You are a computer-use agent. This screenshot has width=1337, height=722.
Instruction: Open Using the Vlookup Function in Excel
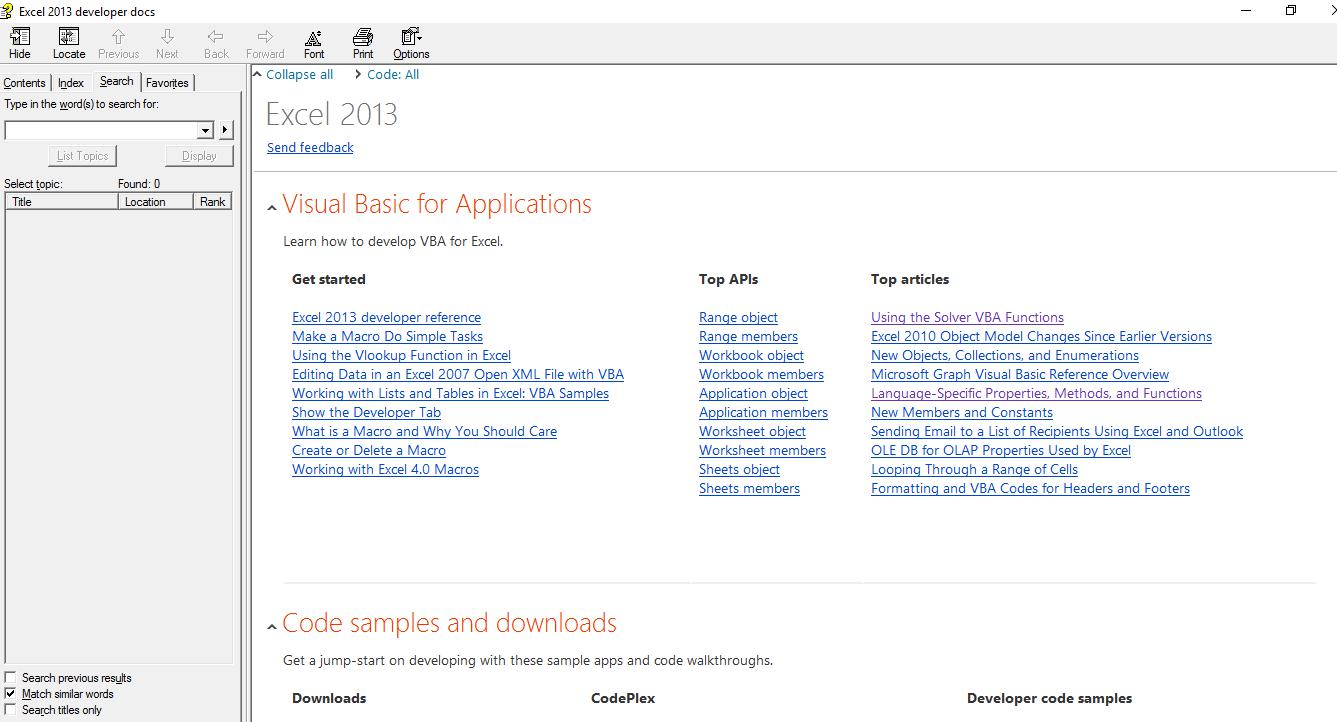coord(401,356)
